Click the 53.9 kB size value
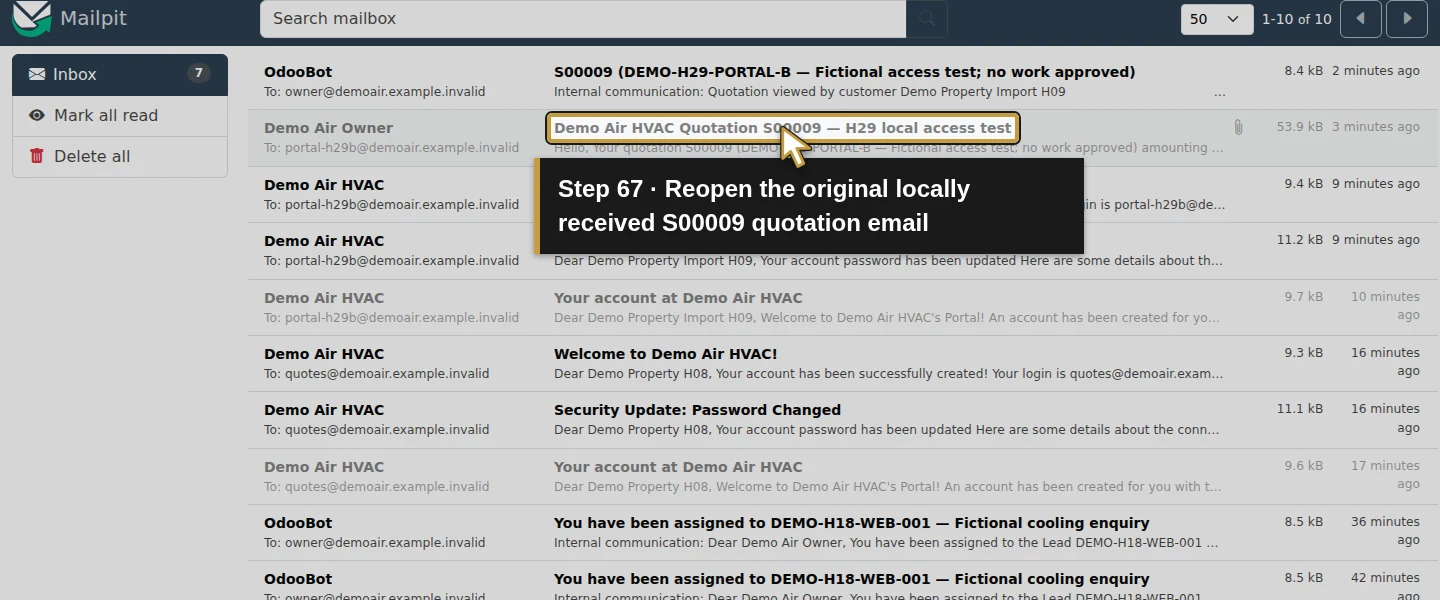The width and height of the screenshot is (1440, 600). pos(1300,127)
